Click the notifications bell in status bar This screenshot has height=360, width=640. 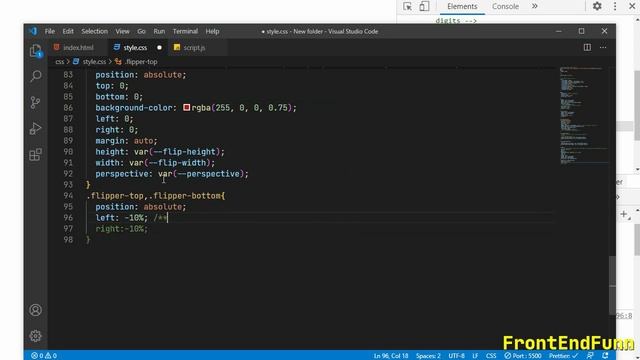pyautogui.click(x=605, y=356)
